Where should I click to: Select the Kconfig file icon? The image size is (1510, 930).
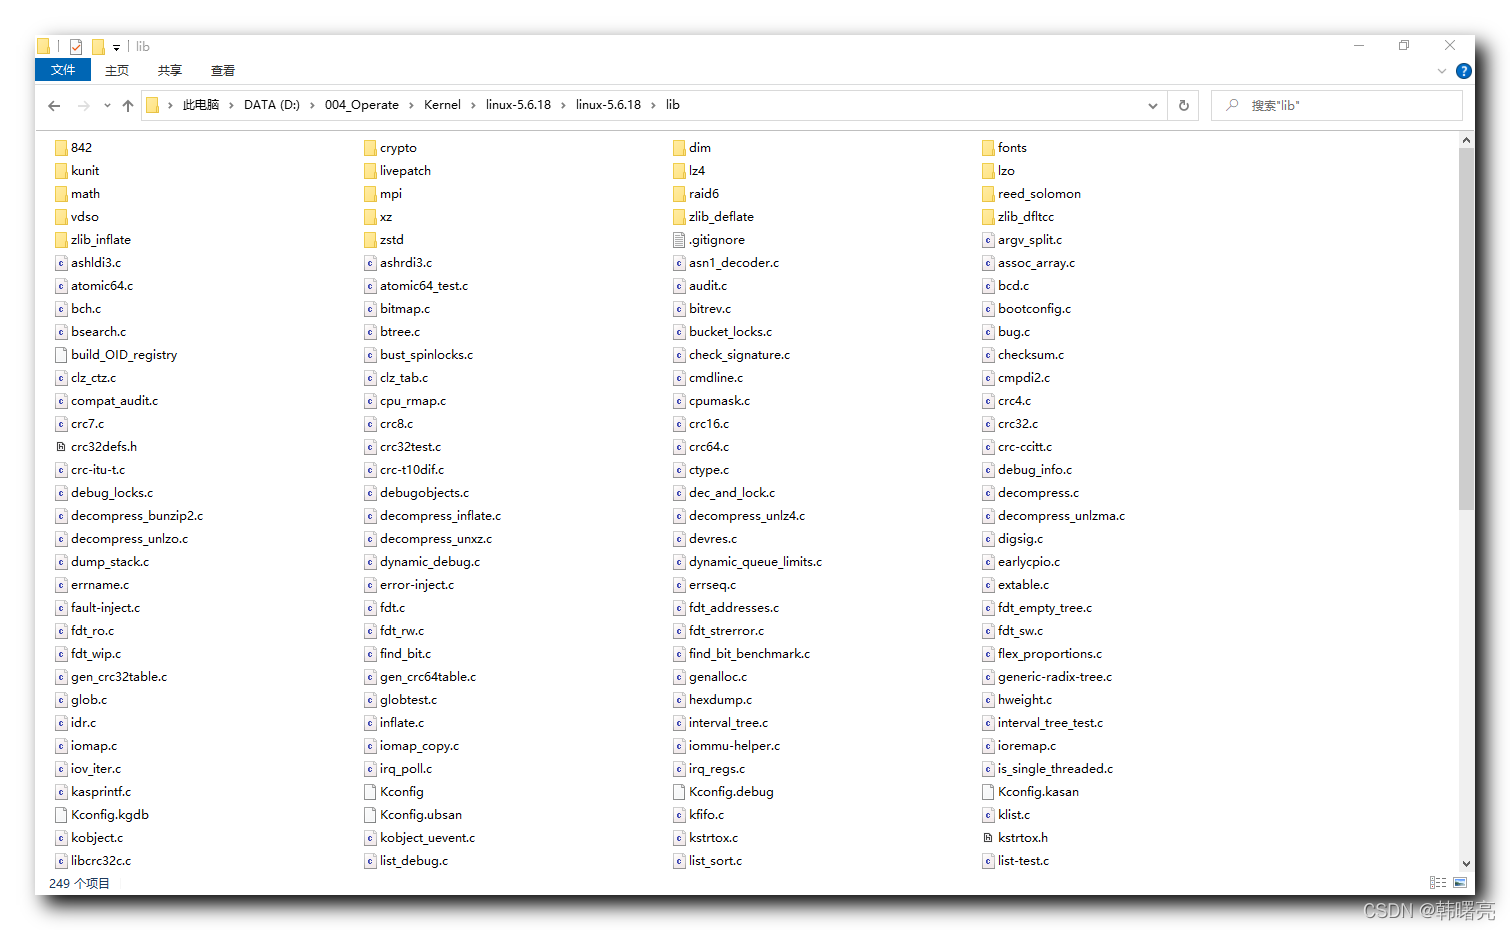click(370, 792)
